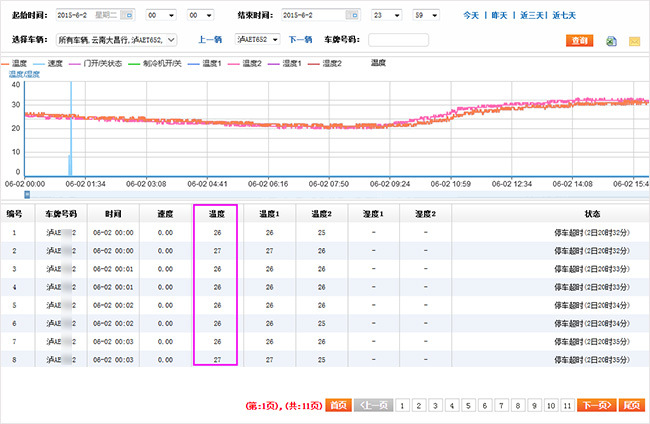
Task: Open the 沪AET652 vehicle dropdown
Action: 257,39
